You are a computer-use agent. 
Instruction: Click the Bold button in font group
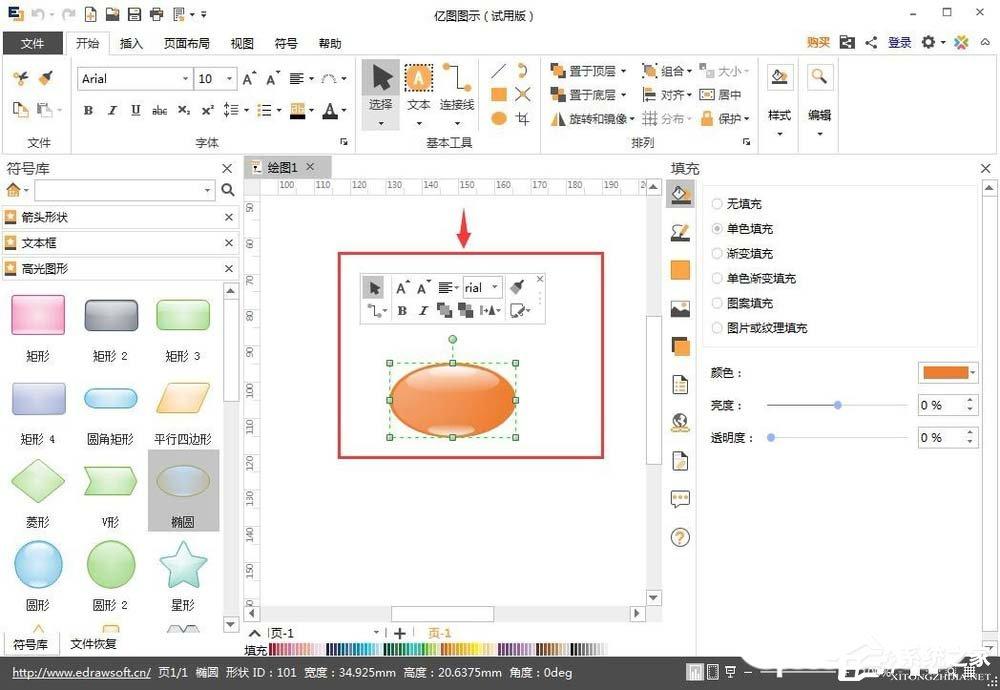click(88, 110)
